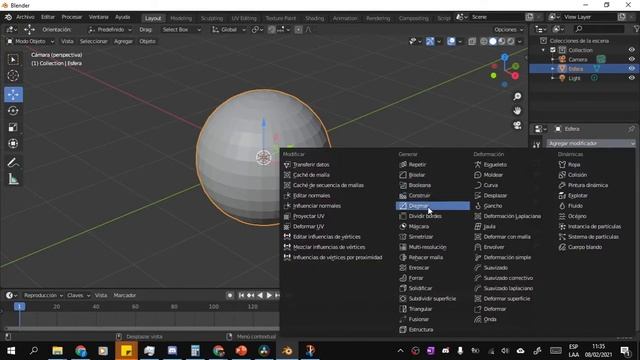Activate the Rotate tool
640x360 pixels.
click(13, 111)
